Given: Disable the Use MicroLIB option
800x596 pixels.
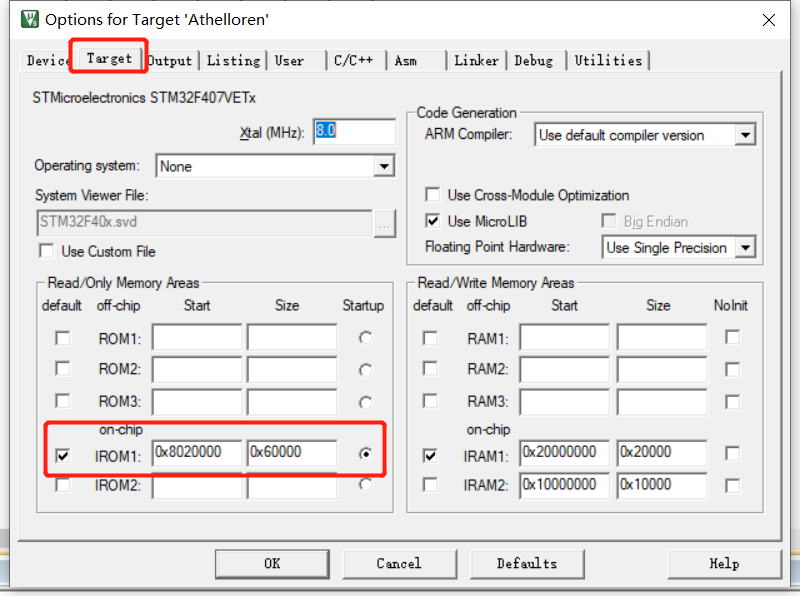Looking at the screenshot, I should 433,221.
